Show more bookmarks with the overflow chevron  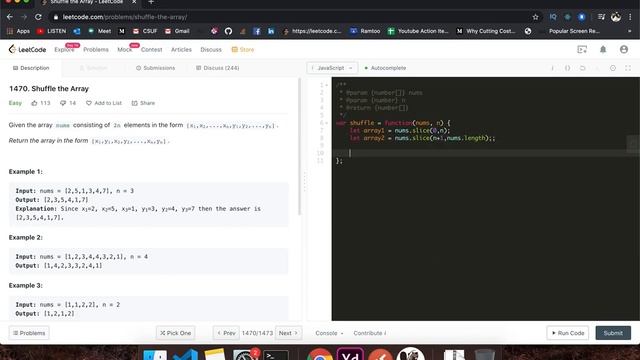click(x=629, y=31)
